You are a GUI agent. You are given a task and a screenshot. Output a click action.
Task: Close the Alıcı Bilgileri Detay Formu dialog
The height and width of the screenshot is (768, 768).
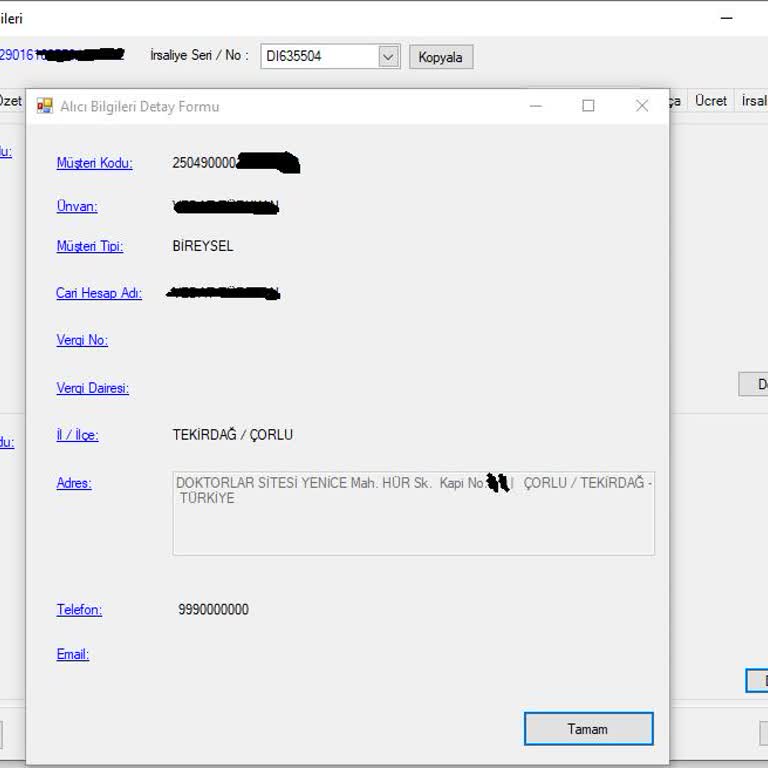point(642,106)
